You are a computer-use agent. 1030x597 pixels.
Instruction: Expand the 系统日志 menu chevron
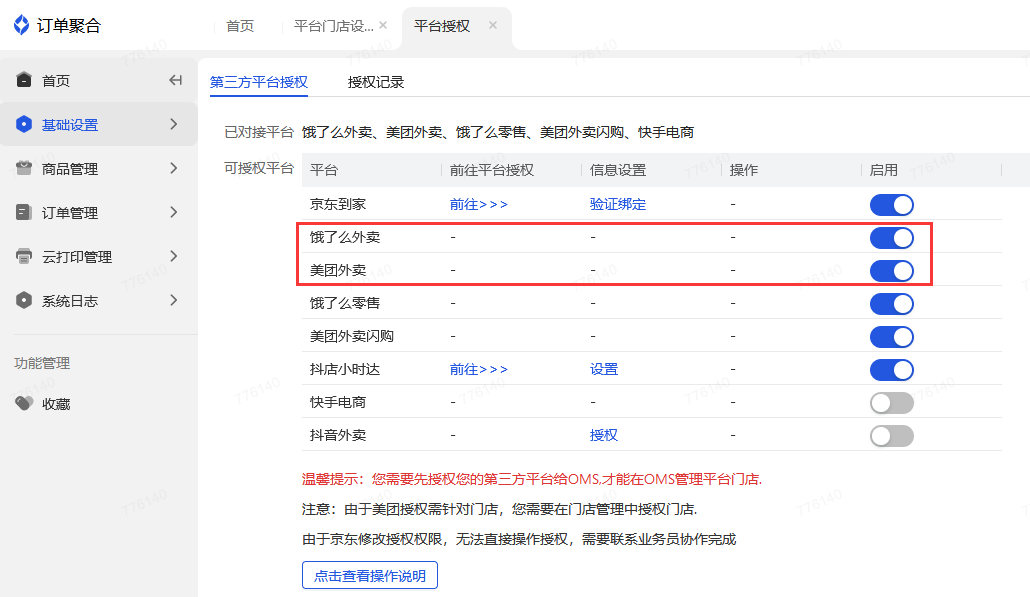click(x=173, y=300)
